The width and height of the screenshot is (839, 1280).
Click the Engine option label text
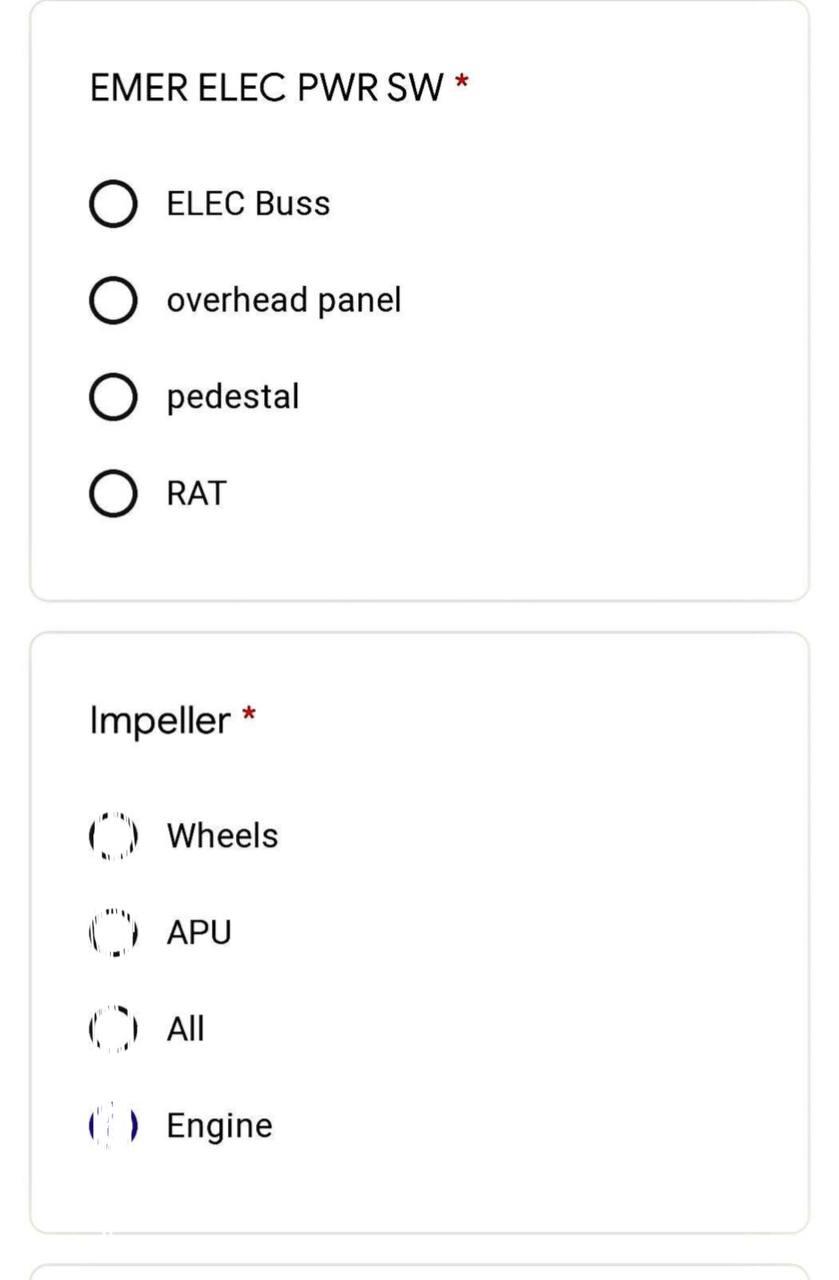[220, 1124]
